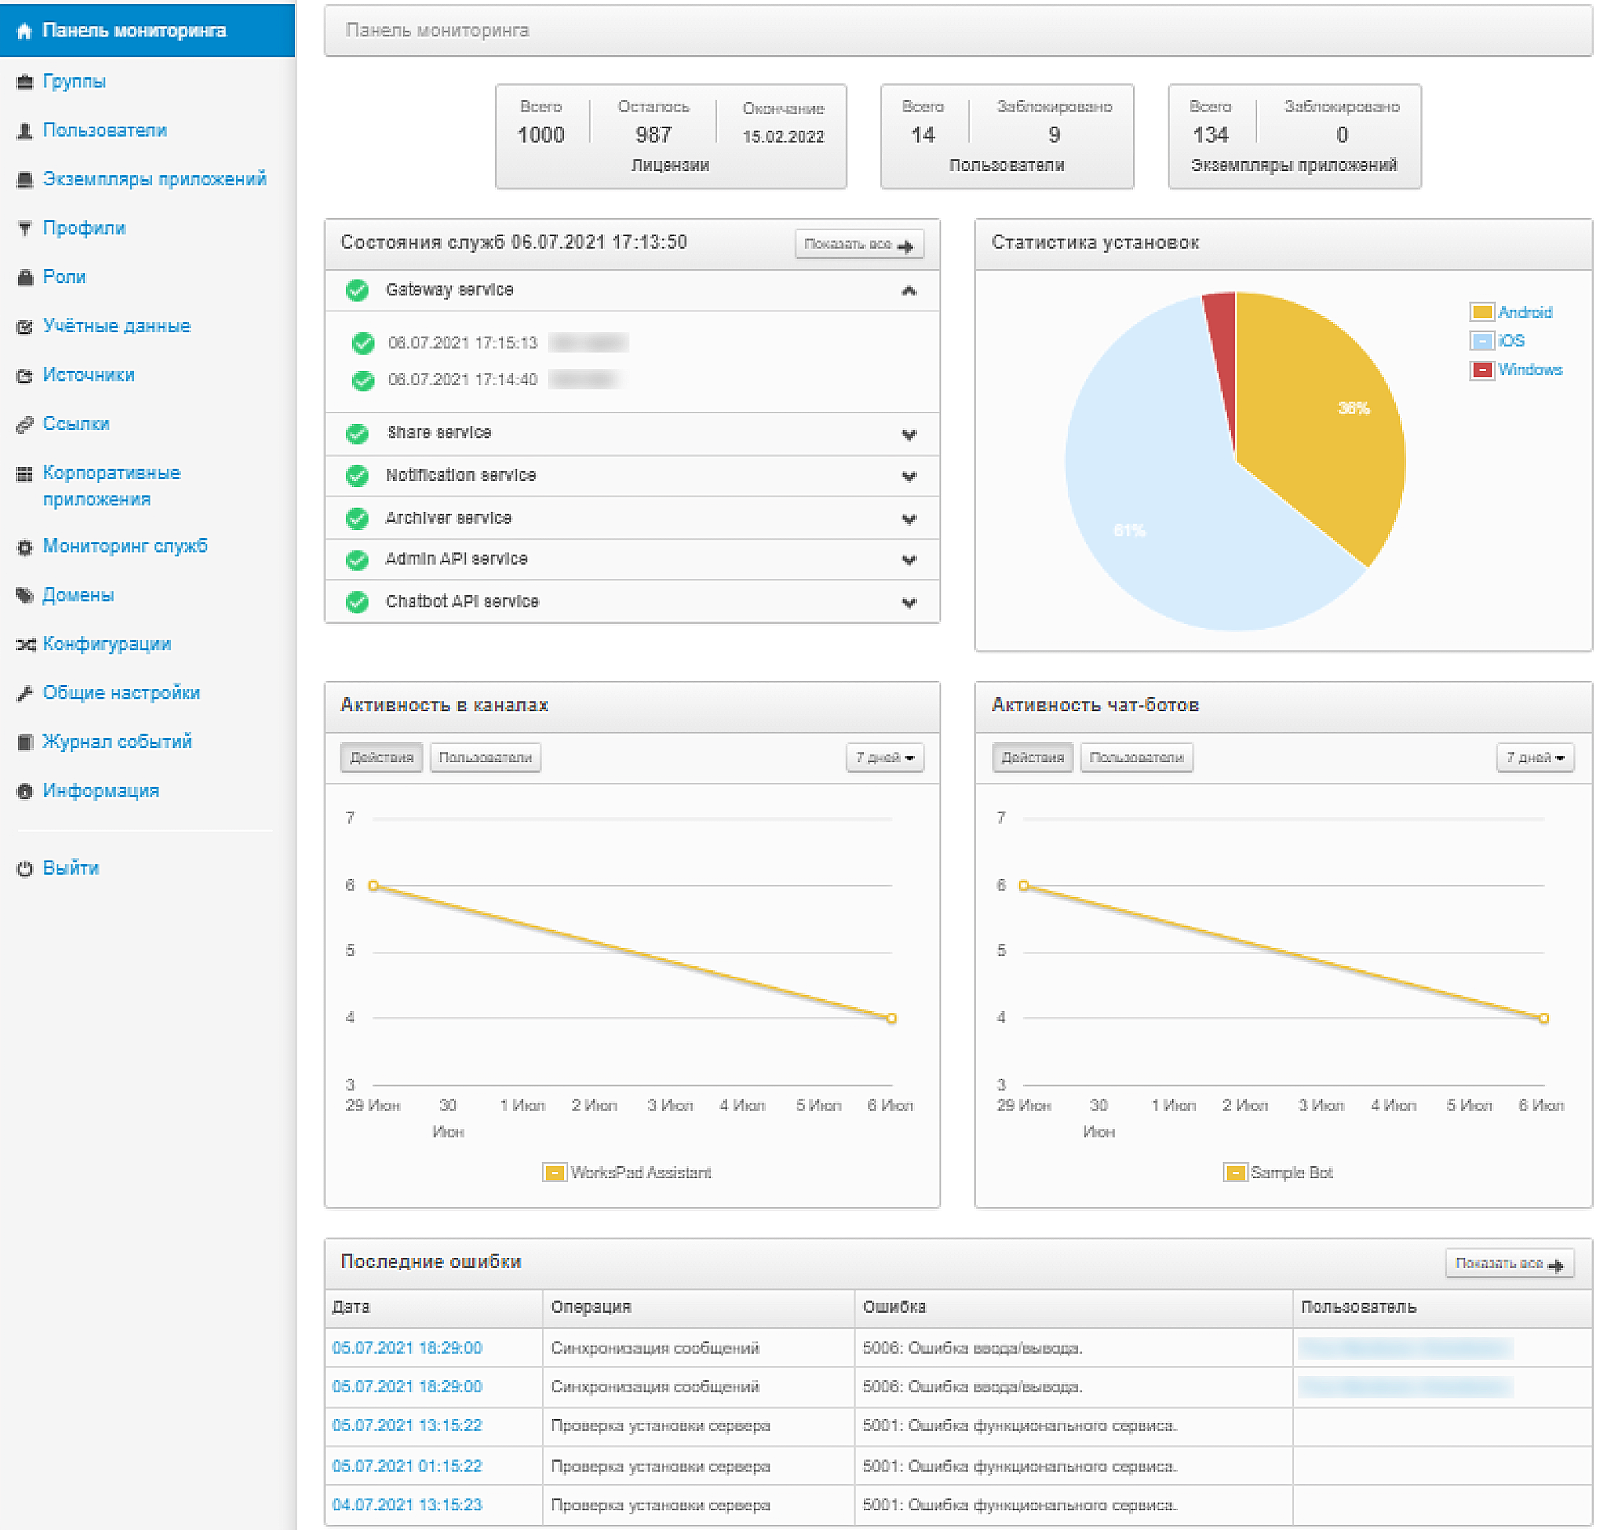Toggle Действия view in Активность в каналах
The height and width of the screenshot is (1530, 1600).
tap(381, 758)
